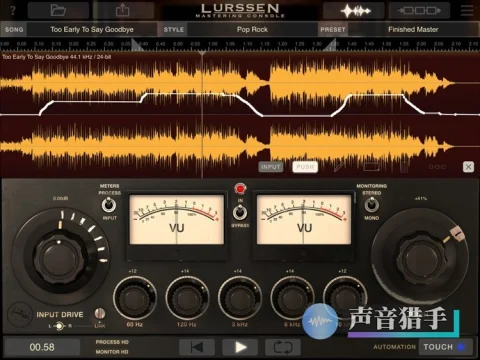Click the 6 kHz EQ knob
The image size is (480, 360).
coord(292,297)
